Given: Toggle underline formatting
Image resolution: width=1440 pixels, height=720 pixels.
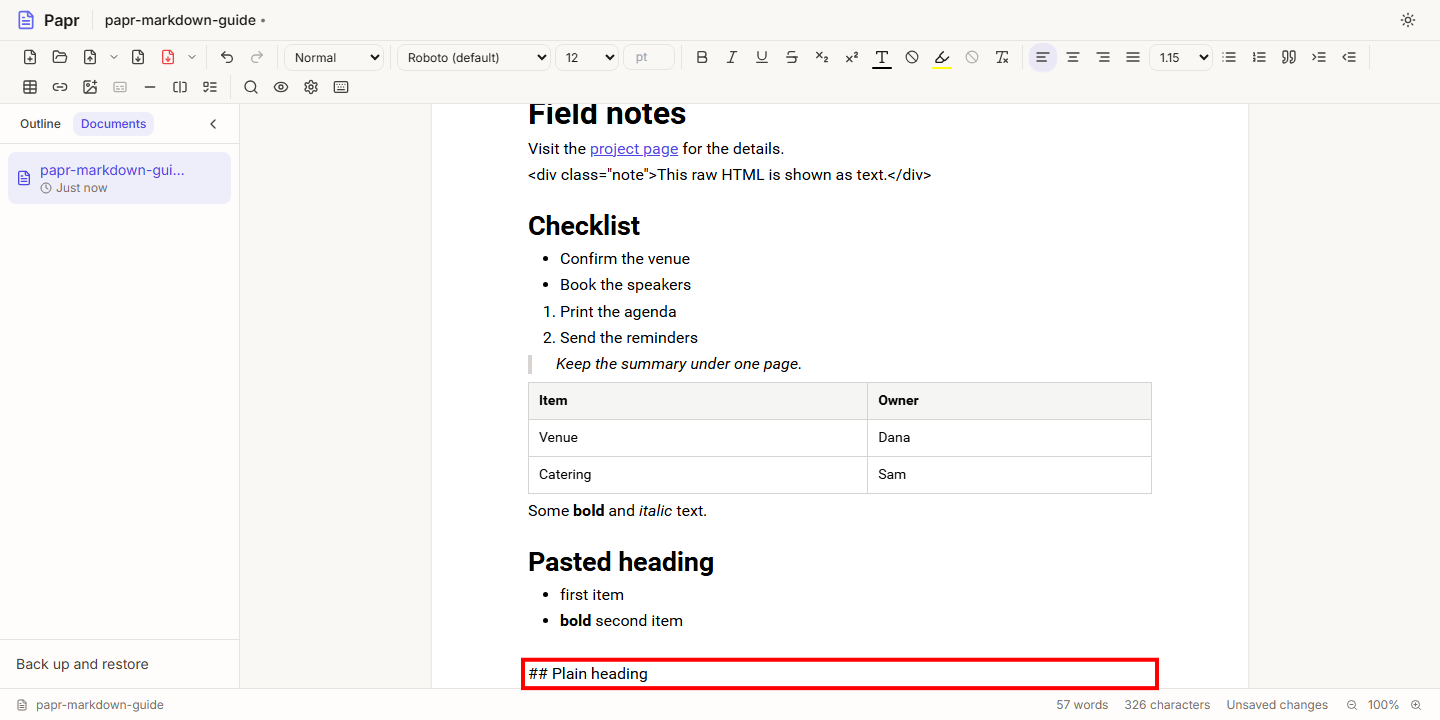Looking at the screenshot, I should point(762,57).
